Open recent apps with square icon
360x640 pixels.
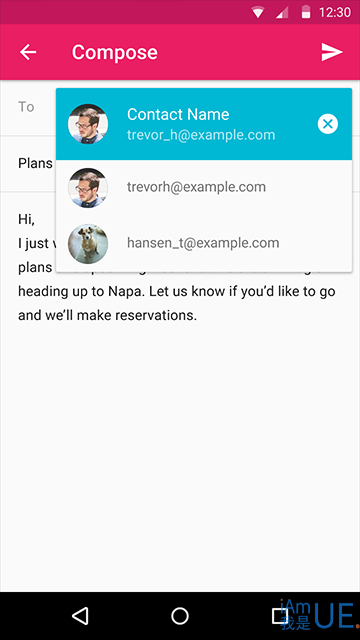280,616
